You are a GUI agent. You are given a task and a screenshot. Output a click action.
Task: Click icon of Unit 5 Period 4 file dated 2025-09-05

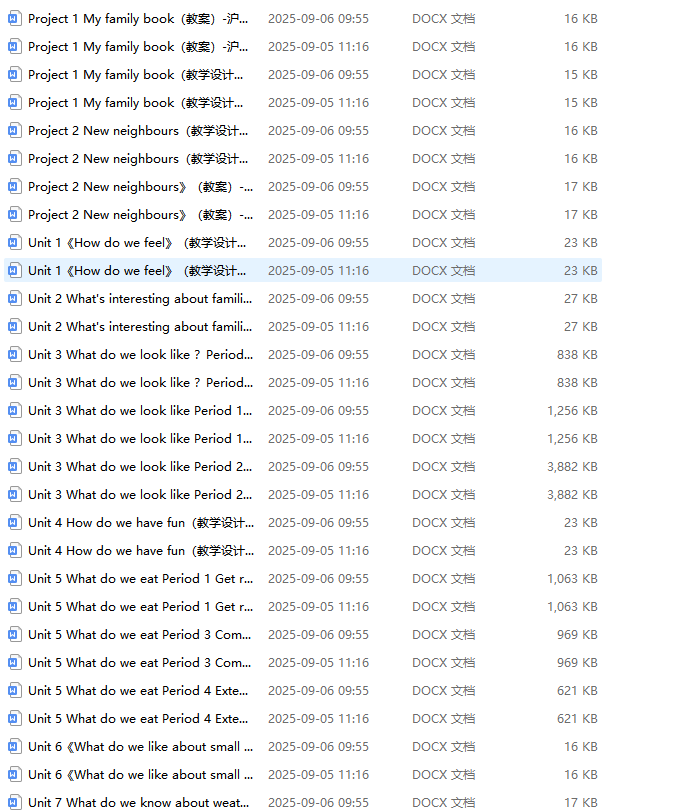pos(14,719)
